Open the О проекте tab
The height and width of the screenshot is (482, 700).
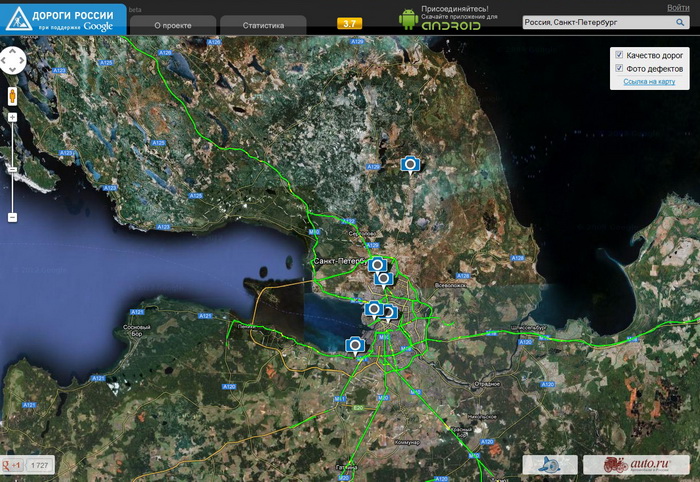pyautogui.click(x=172, y=25)
